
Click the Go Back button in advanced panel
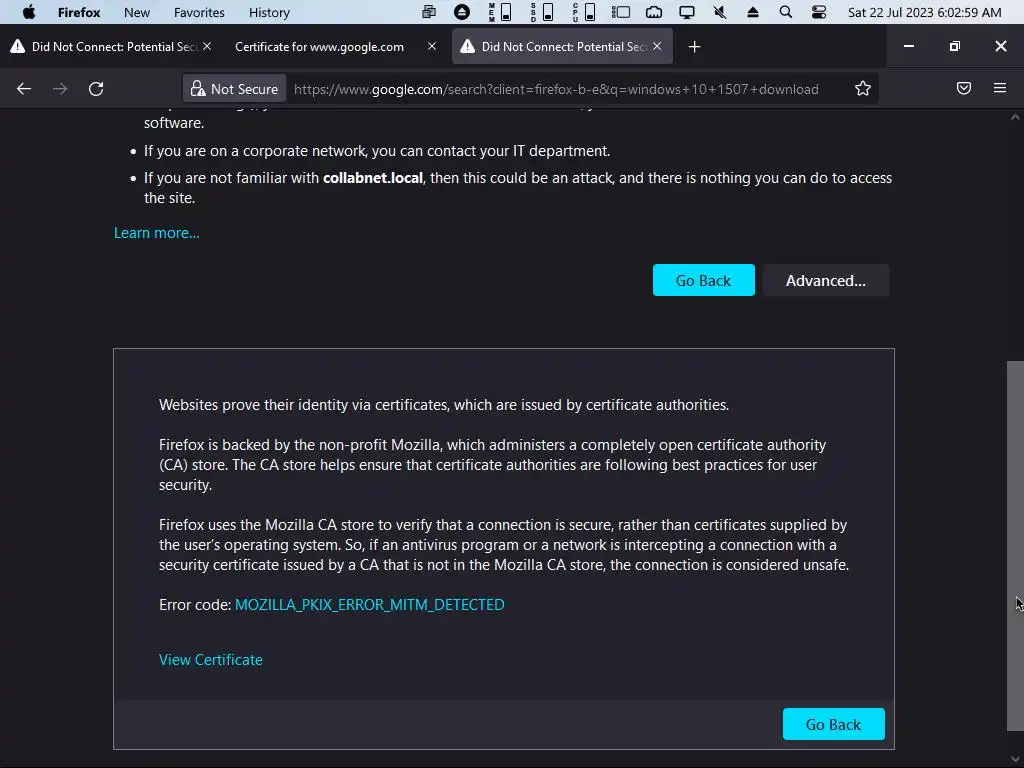click(833, 724)
